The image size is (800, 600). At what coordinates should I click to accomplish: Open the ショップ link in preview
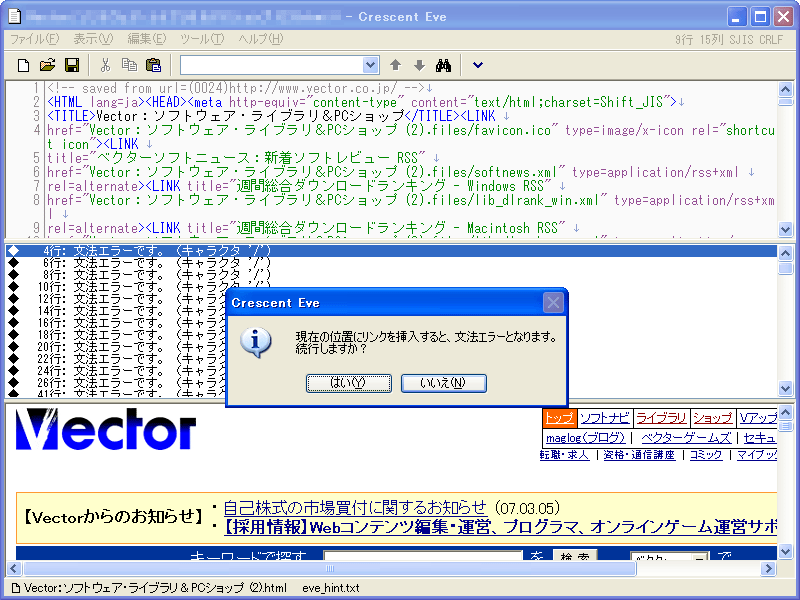(x=713, y=418)
